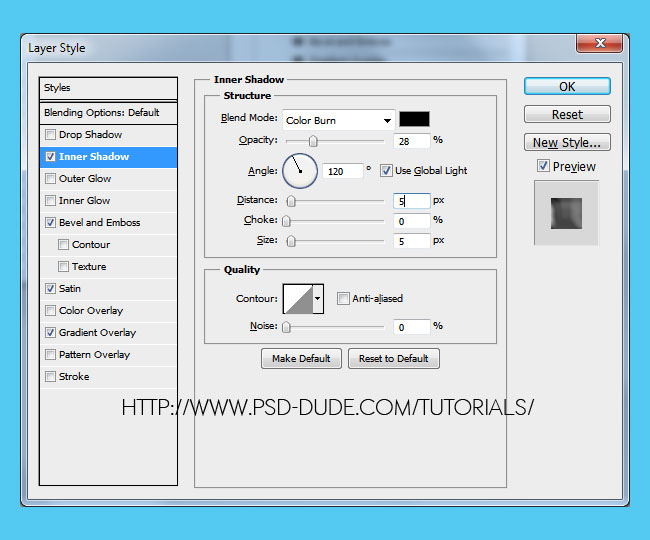Open the black shadow color swatch
650x540 pixels.
[x=414, y=119]
